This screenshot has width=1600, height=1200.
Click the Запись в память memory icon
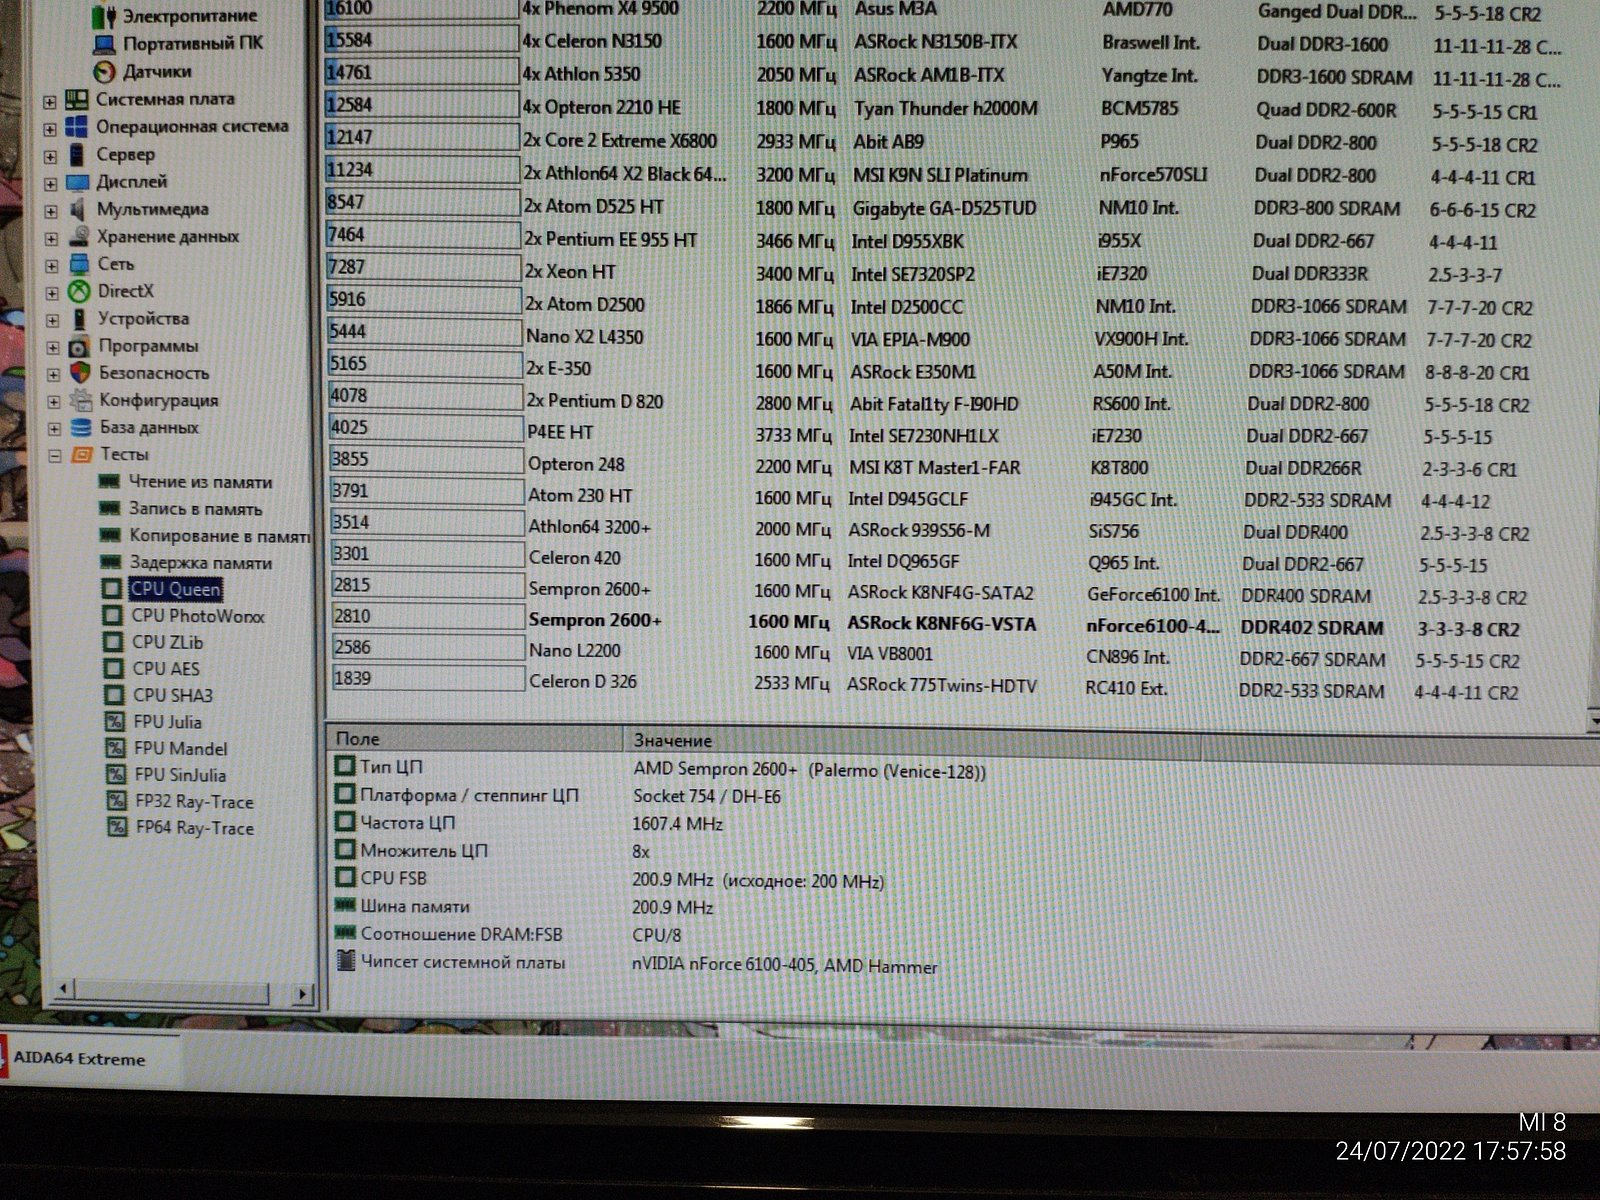[x=110, y=509]
